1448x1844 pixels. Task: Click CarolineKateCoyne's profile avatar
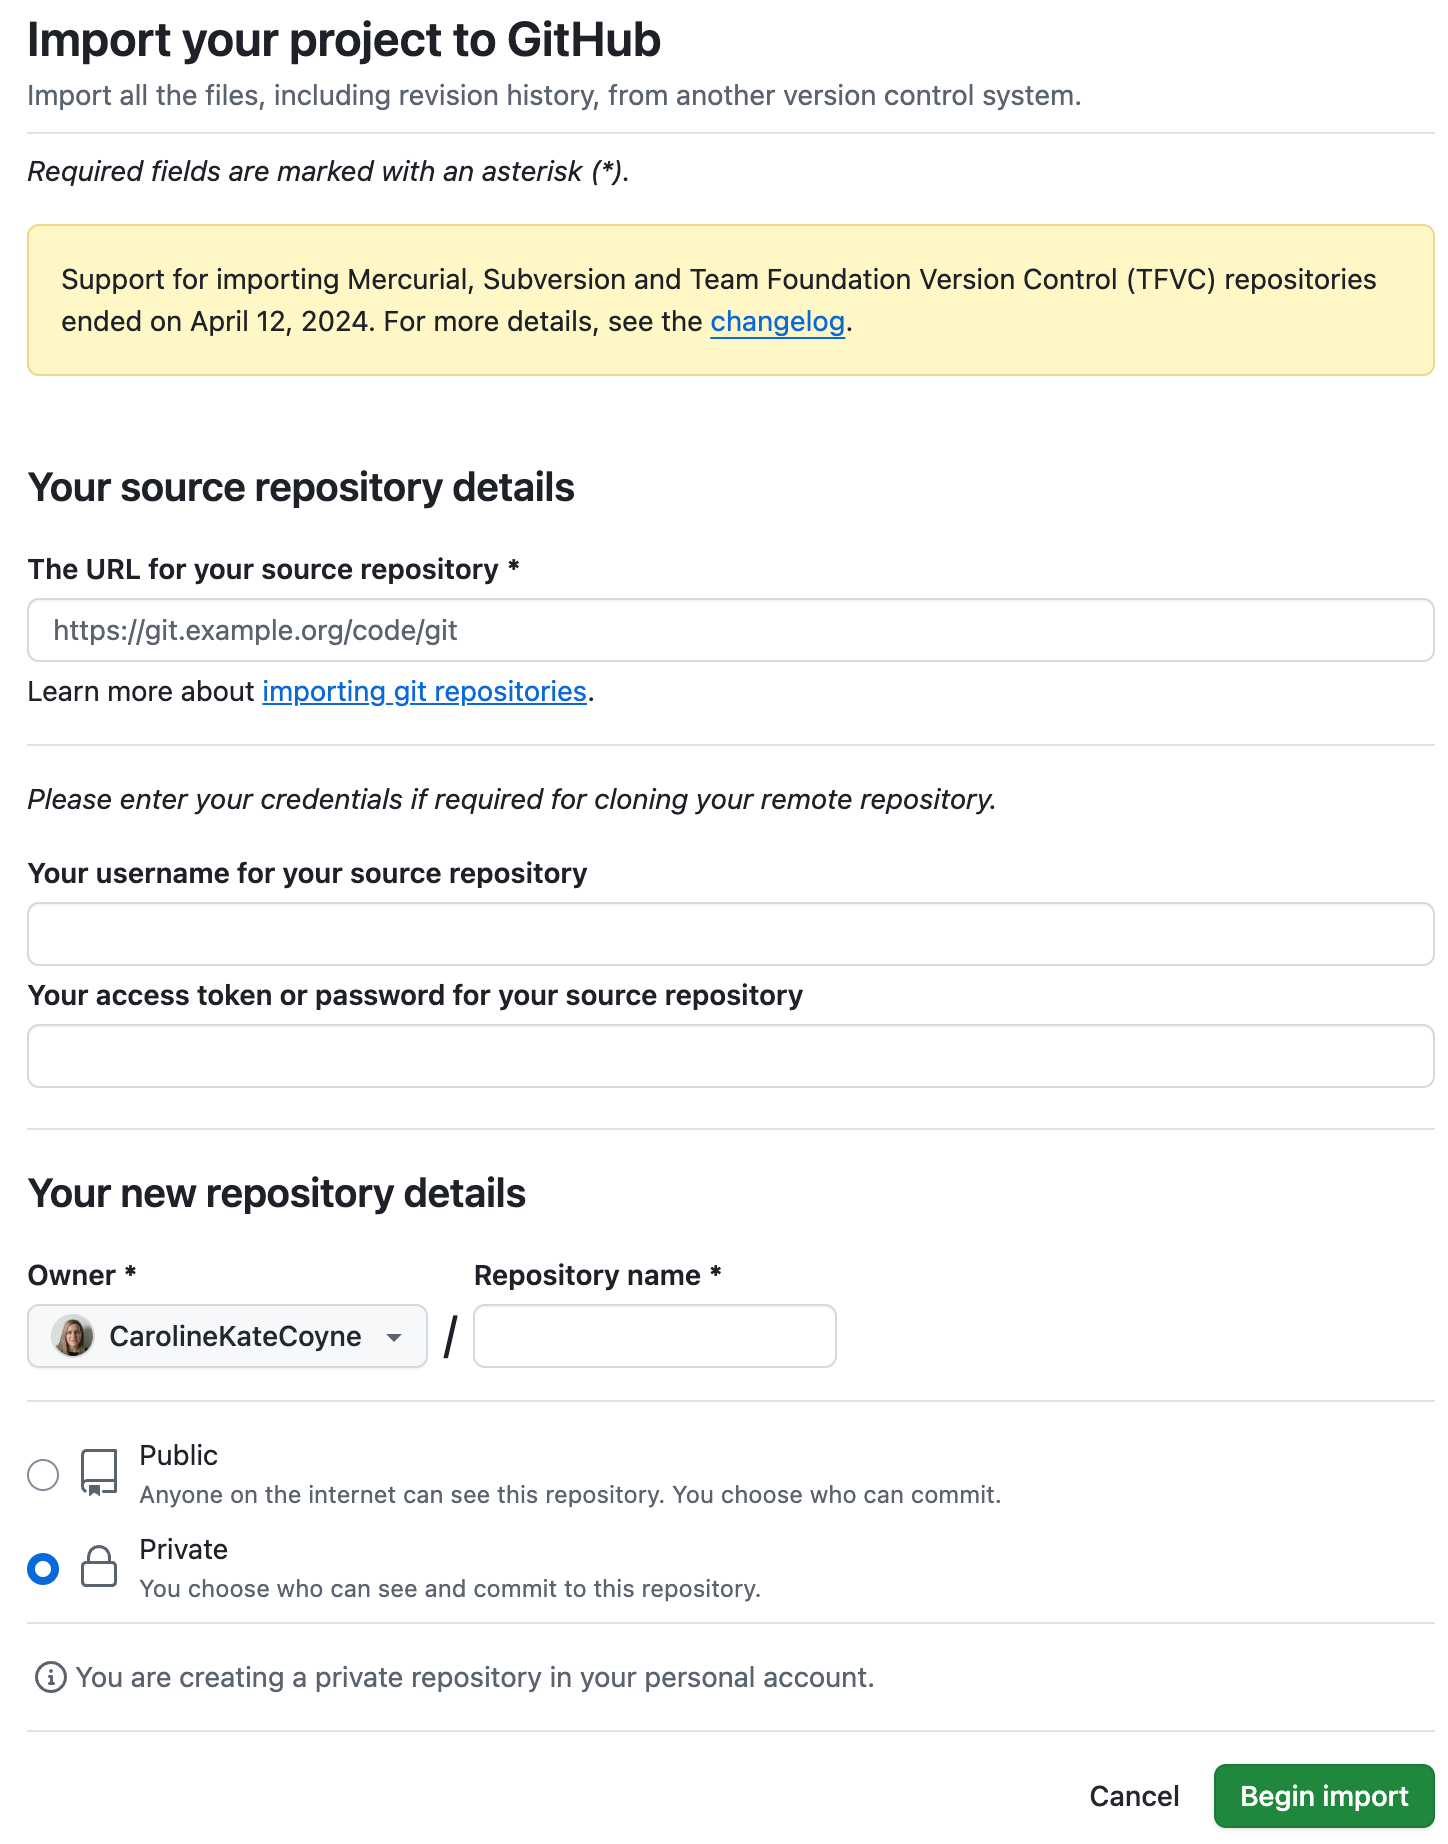[70, 1336]
